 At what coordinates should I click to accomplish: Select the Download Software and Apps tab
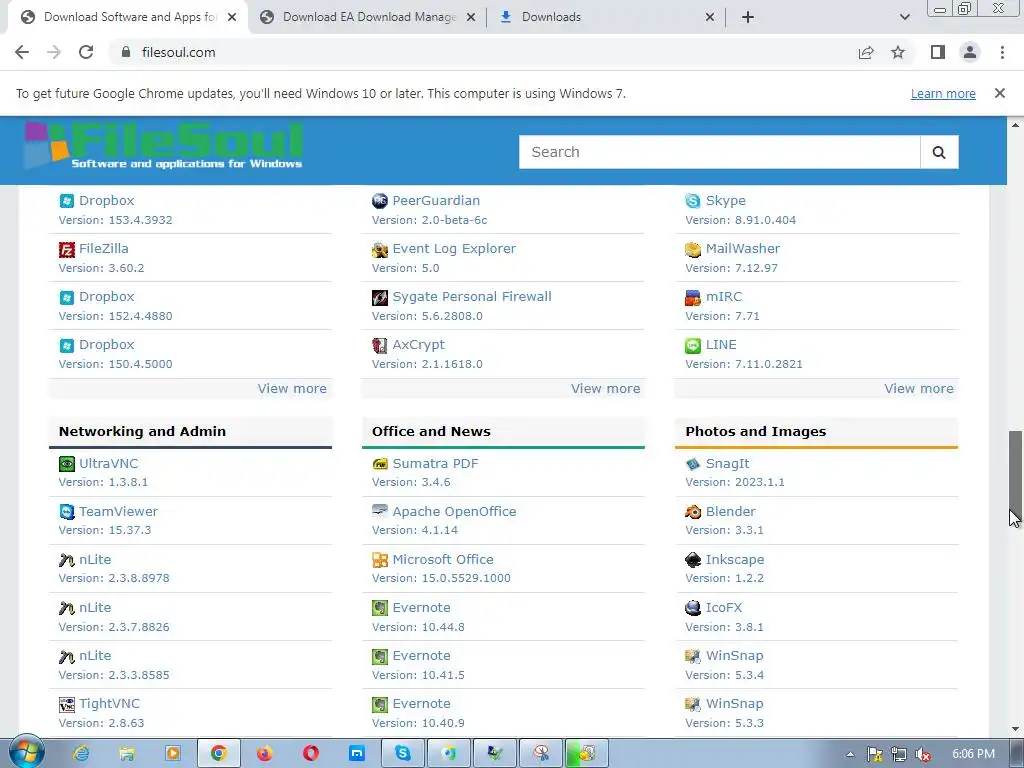tap(129, 17)
